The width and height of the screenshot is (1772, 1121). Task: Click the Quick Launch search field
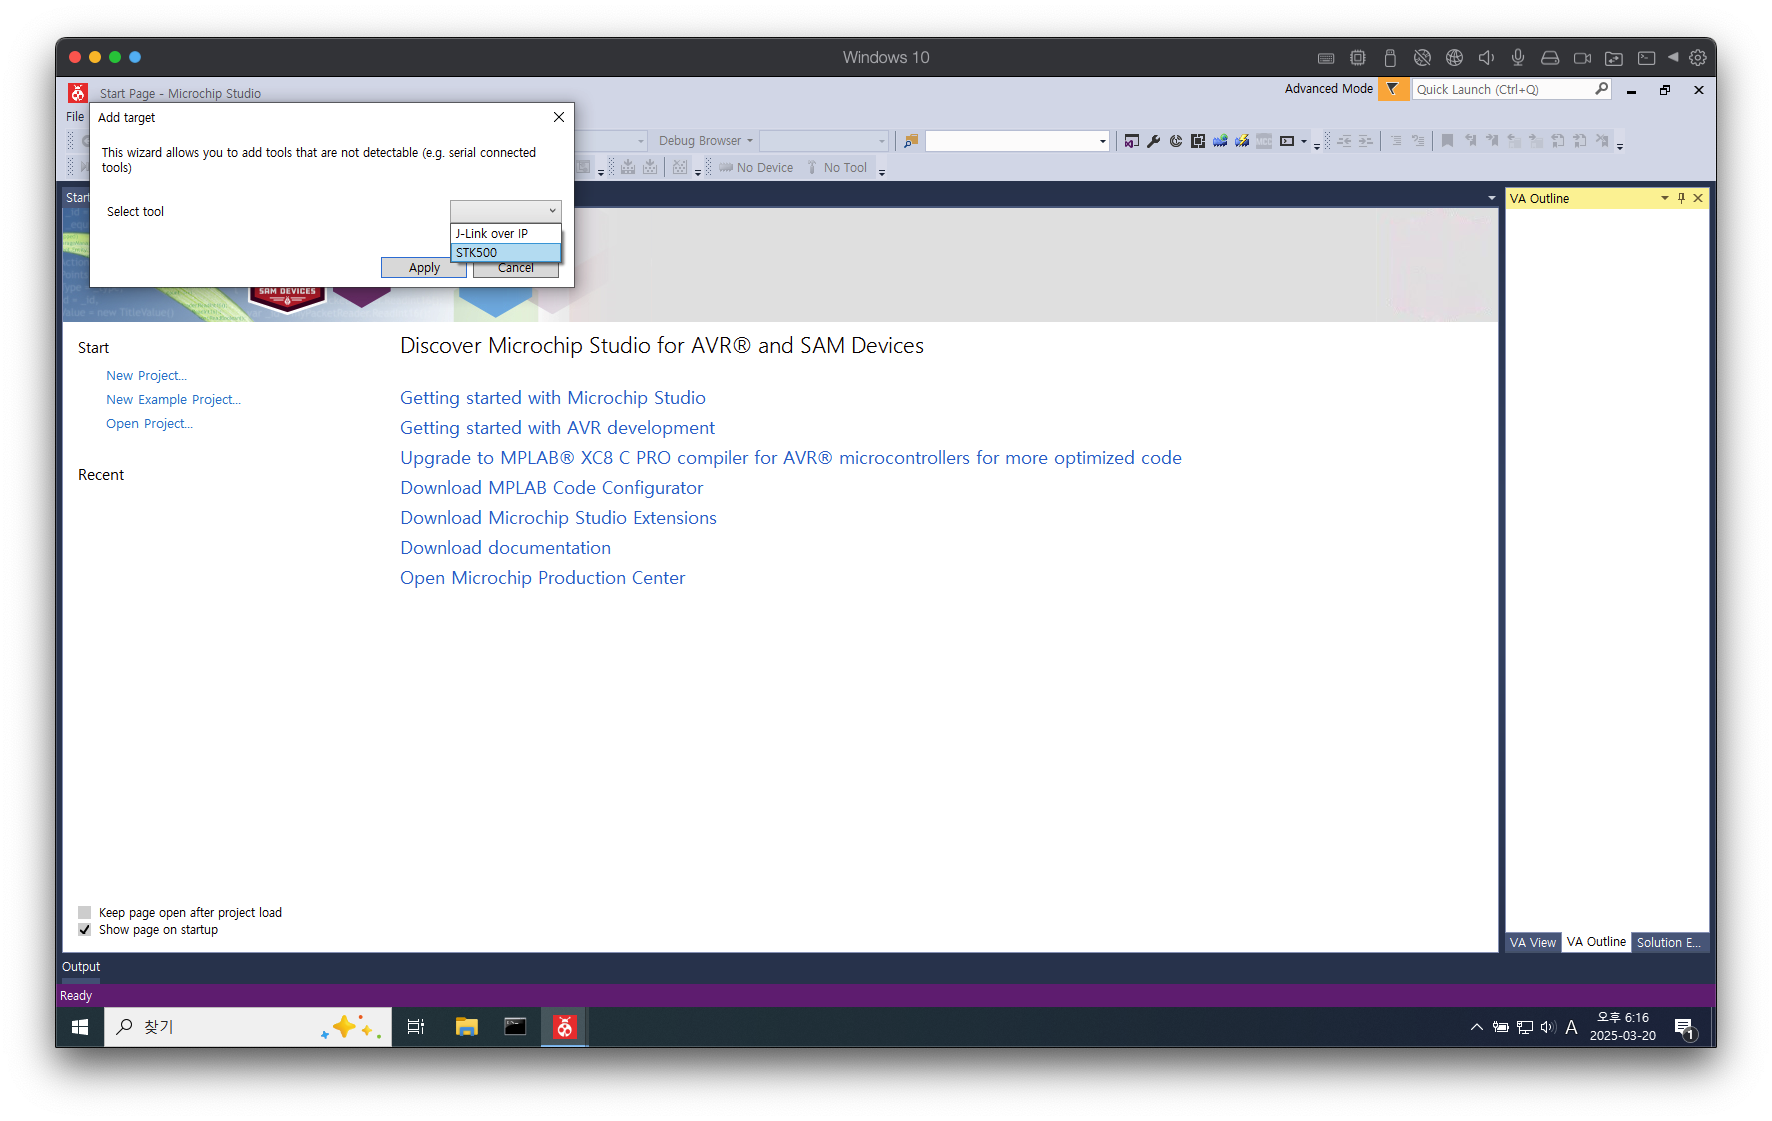(x=1502, y=89)
